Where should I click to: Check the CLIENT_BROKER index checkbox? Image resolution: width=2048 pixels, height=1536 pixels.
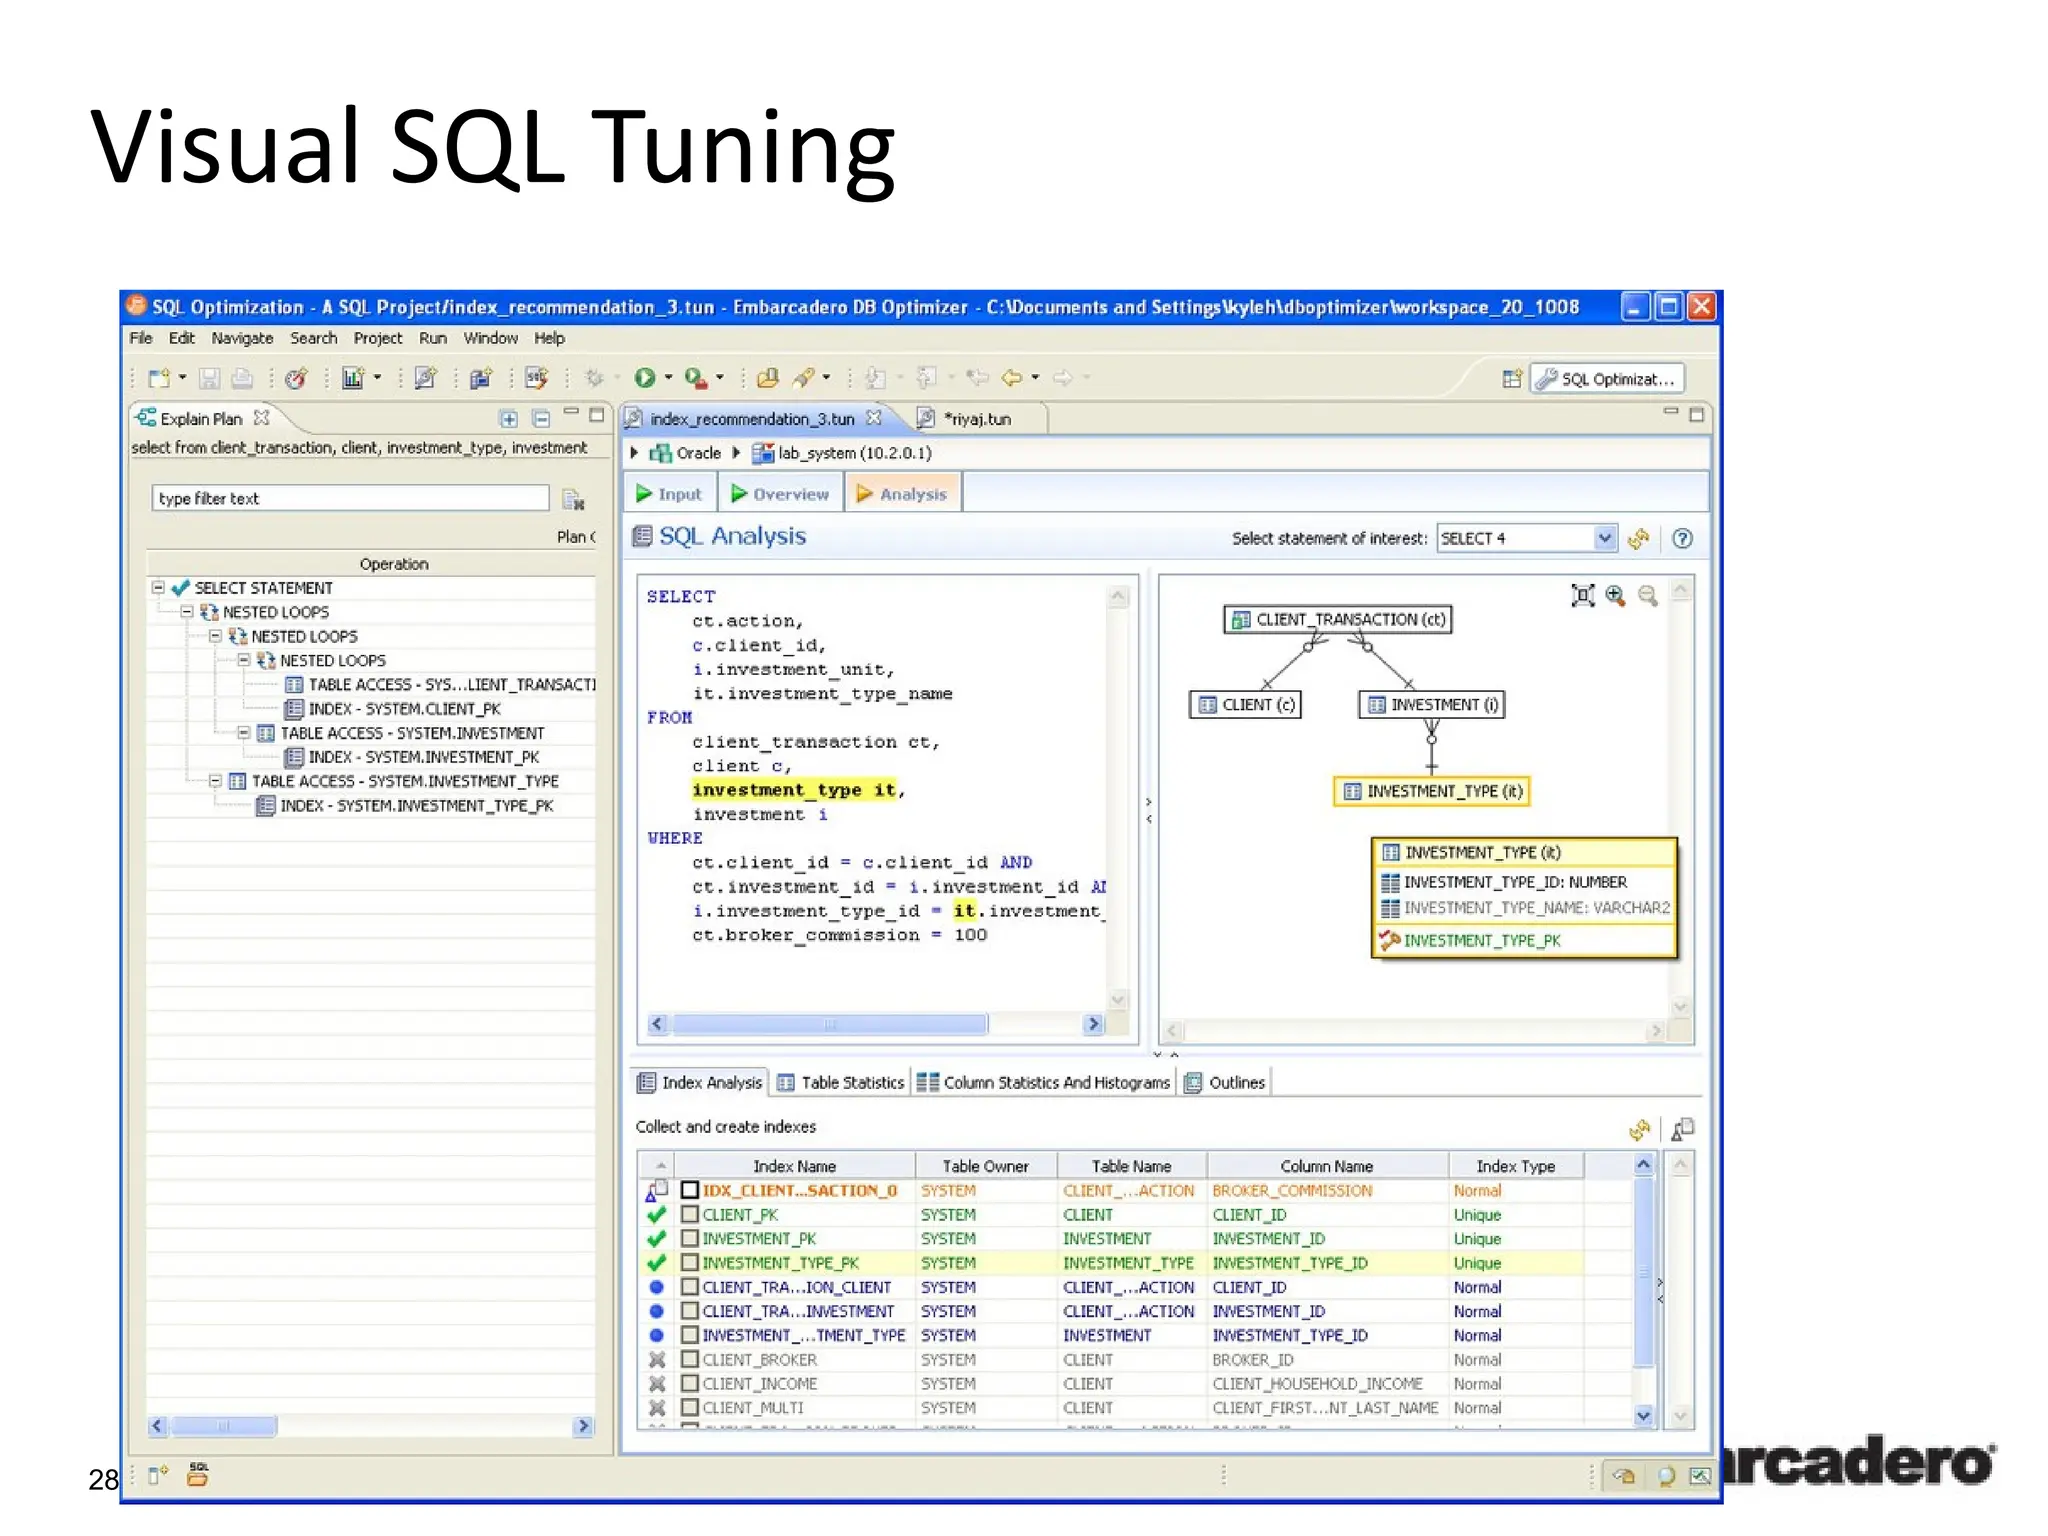pos(690,1359)
